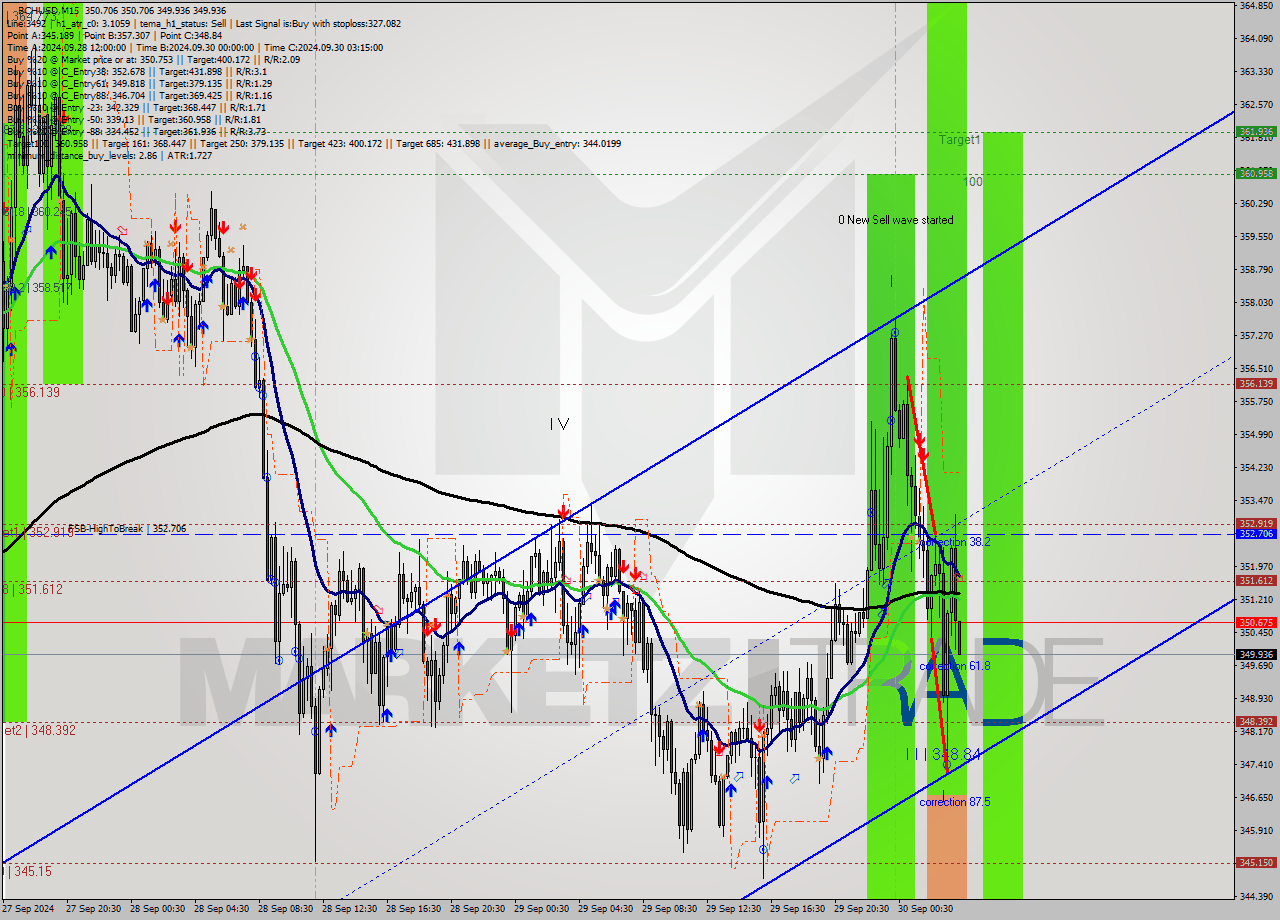Click the 'I V' wave label
The width and height of the screenshot is (1280, 920).
559,424
